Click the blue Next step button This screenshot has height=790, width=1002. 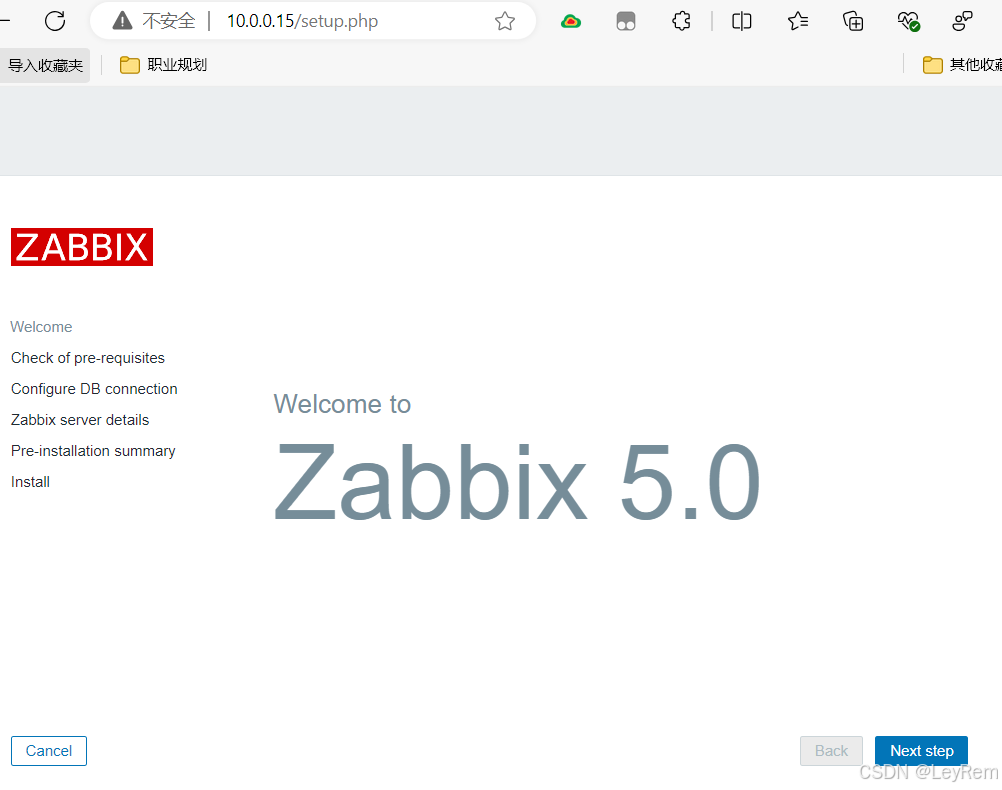click(921, 751)
